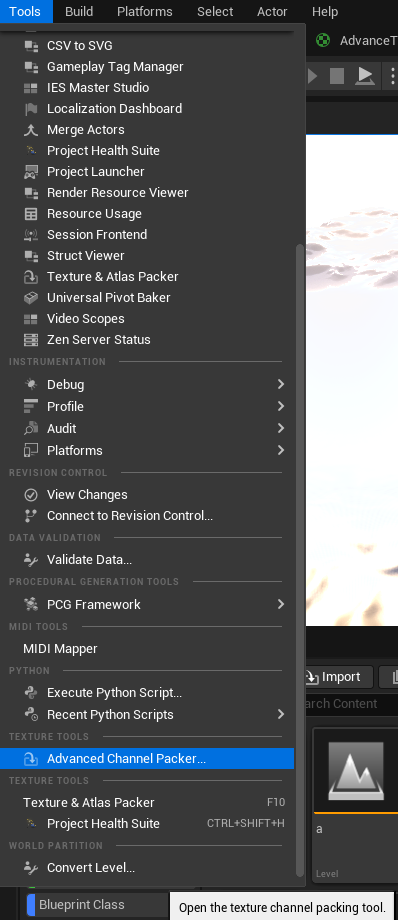The image size is (398, 920).
Task: Click the Render Resource Viewer icon
Action: 31,193
